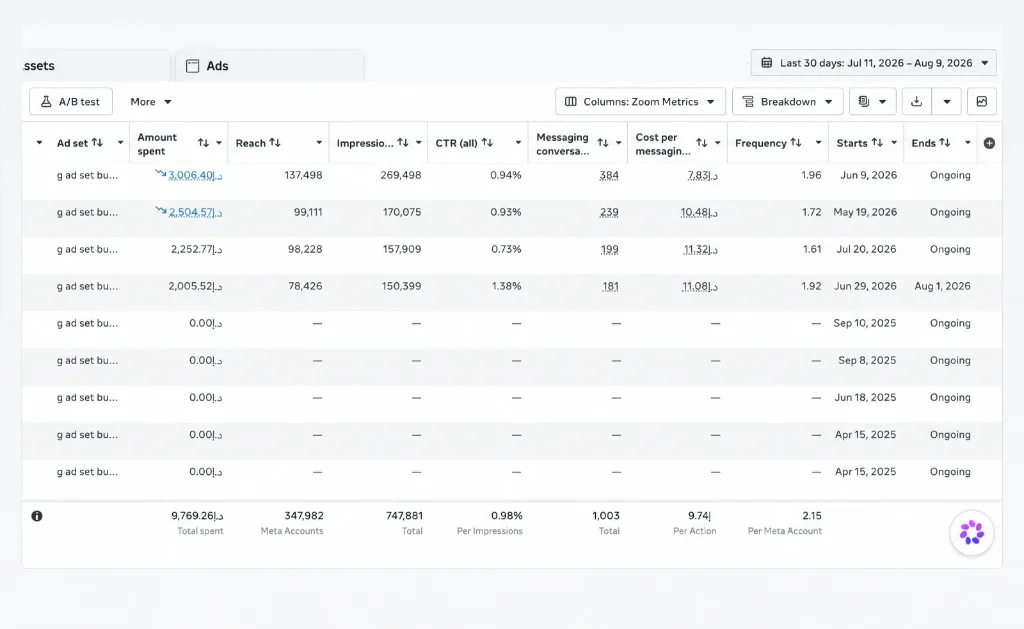Sort by Reach using arrows icon

tap(275, 142)
